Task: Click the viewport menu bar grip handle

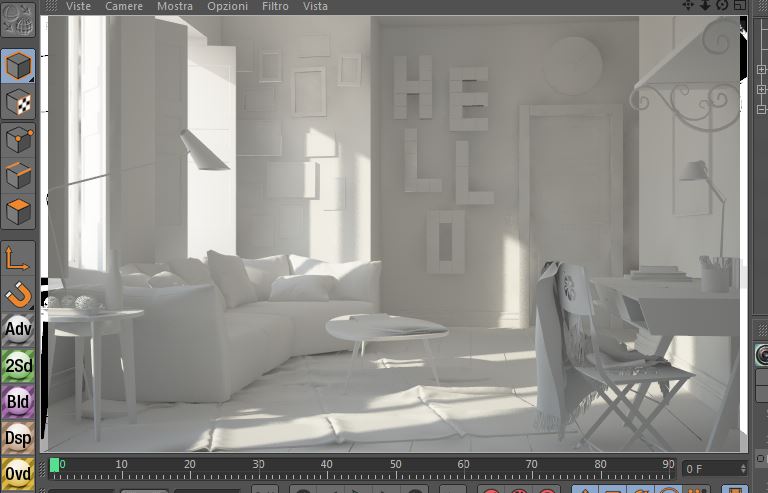Action: (x=50, y=6)
